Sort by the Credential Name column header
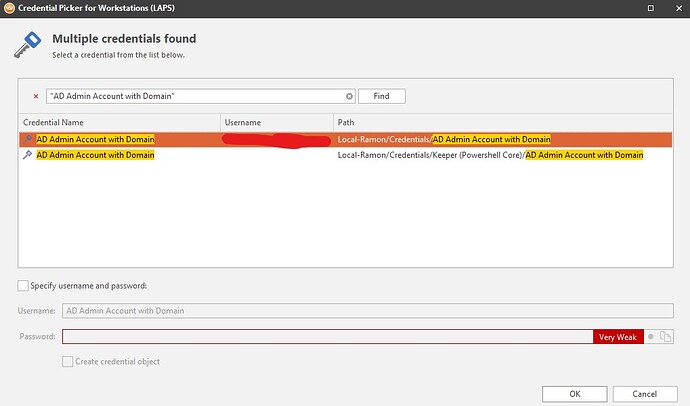Image resolution: width=690 pixels, height=406 pixels. coord(120,122)
